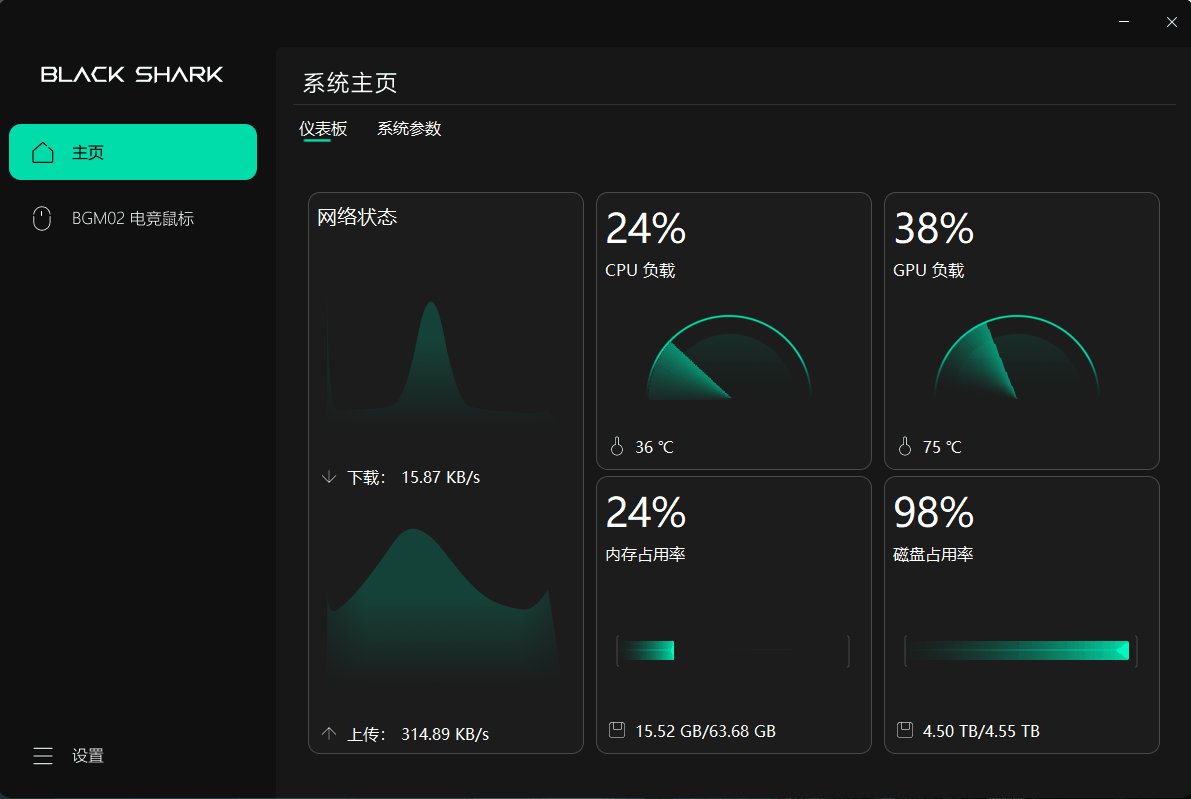1191x799 pixels.
Task: Click the 36 ℃ temperature reading
Action: point(655,447)
